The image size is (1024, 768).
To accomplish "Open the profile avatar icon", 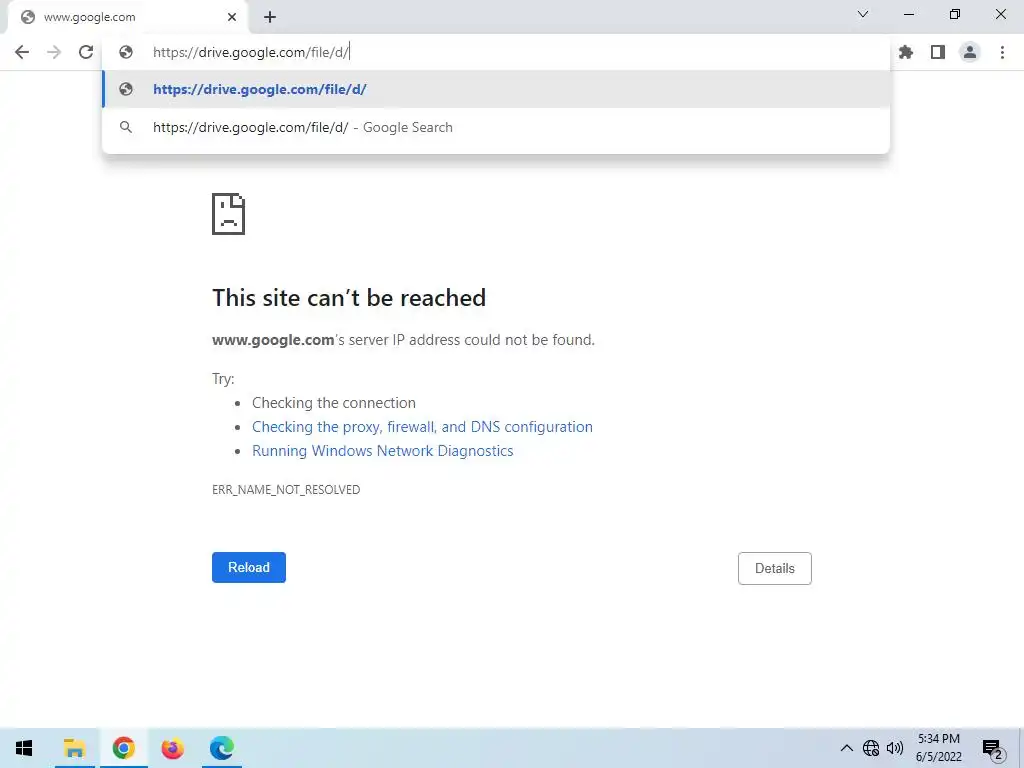I will [970, 52].
